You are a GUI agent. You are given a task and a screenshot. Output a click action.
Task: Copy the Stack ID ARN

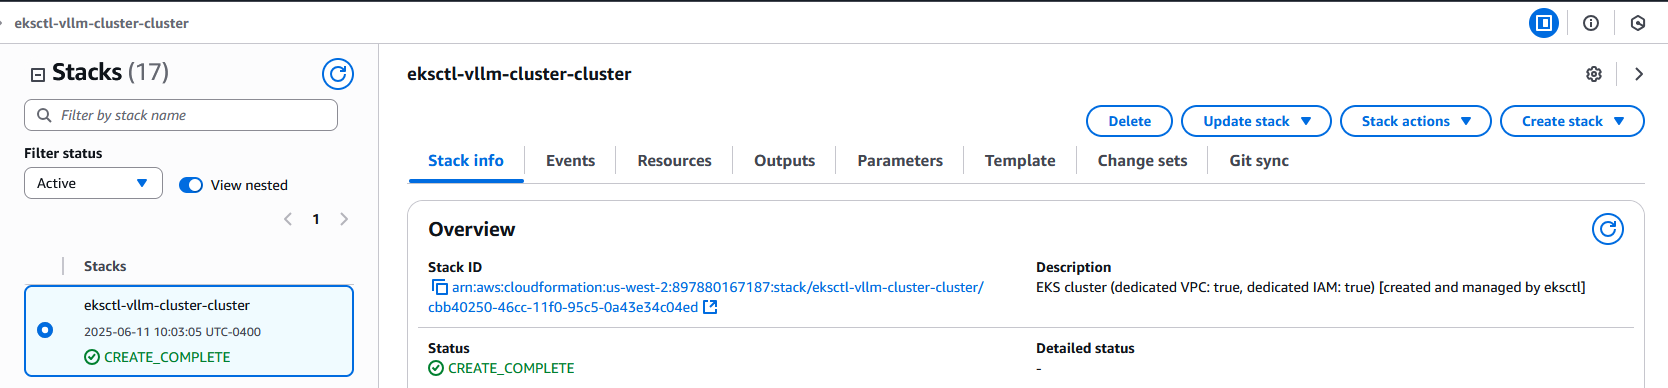[x=439, y=287]
